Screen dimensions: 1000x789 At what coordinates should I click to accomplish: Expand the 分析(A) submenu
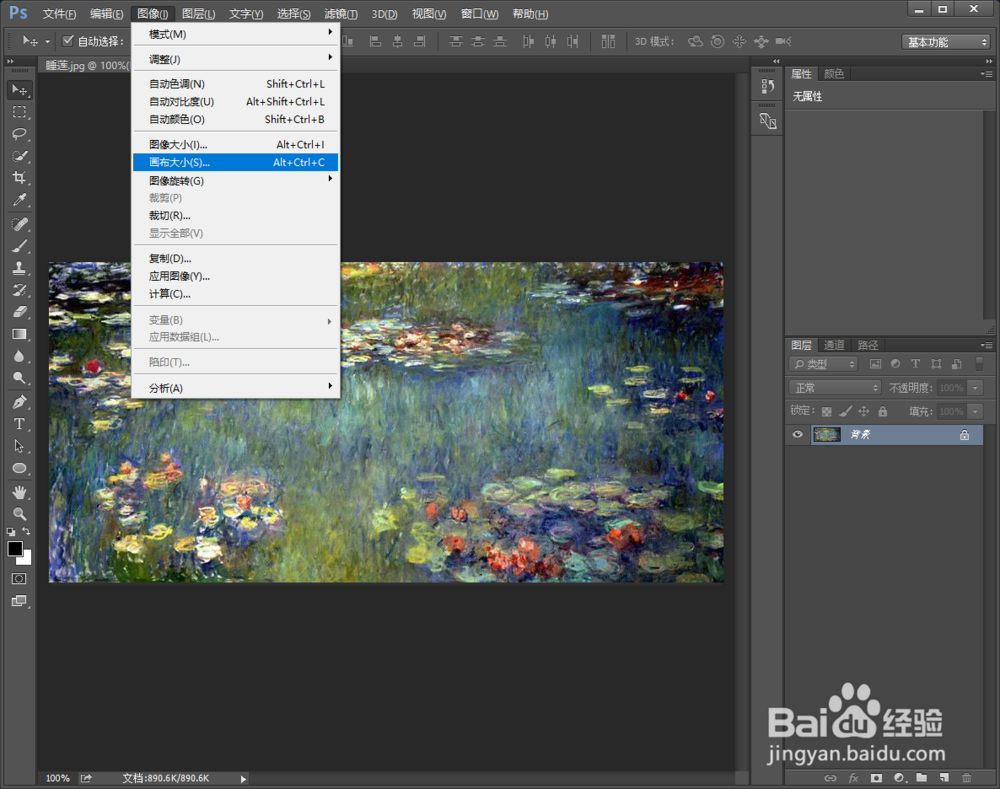235,388
